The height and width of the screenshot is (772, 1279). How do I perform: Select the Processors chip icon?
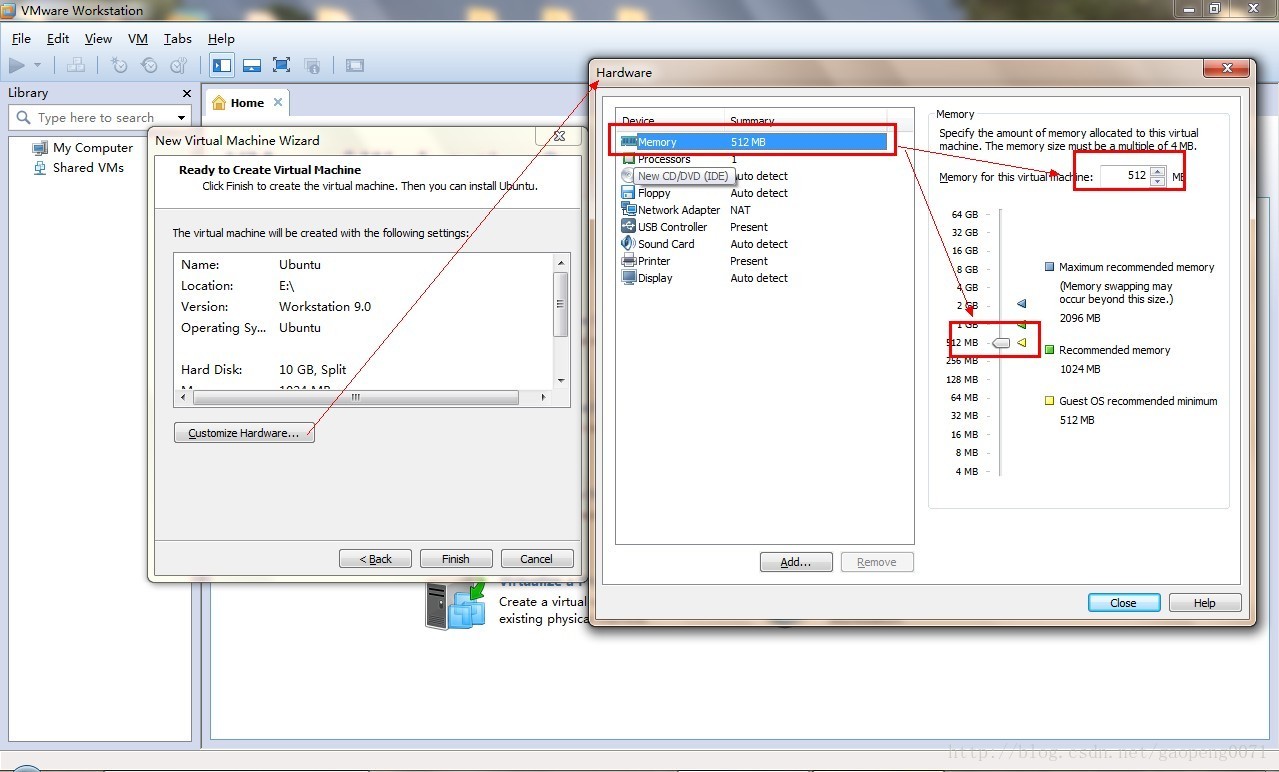[628, 159]
